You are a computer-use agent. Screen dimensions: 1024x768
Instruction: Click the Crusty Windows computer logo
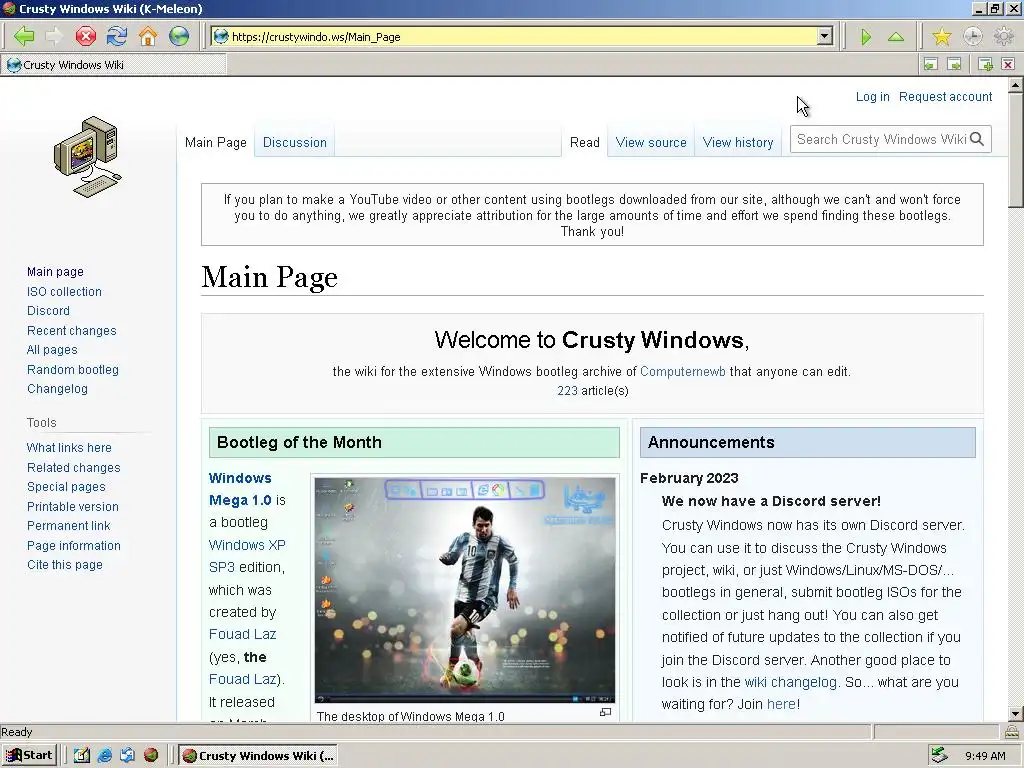88,157
